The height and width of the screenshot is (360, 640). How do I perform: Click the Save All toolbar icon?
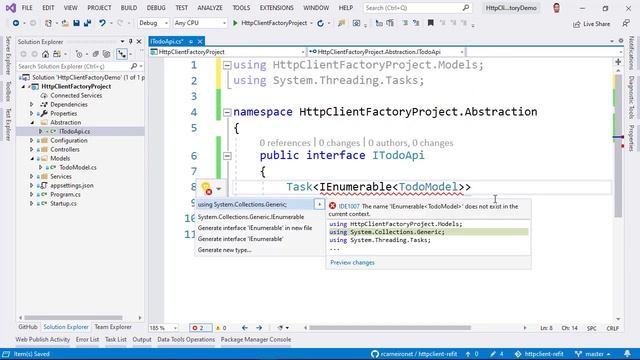87,23
